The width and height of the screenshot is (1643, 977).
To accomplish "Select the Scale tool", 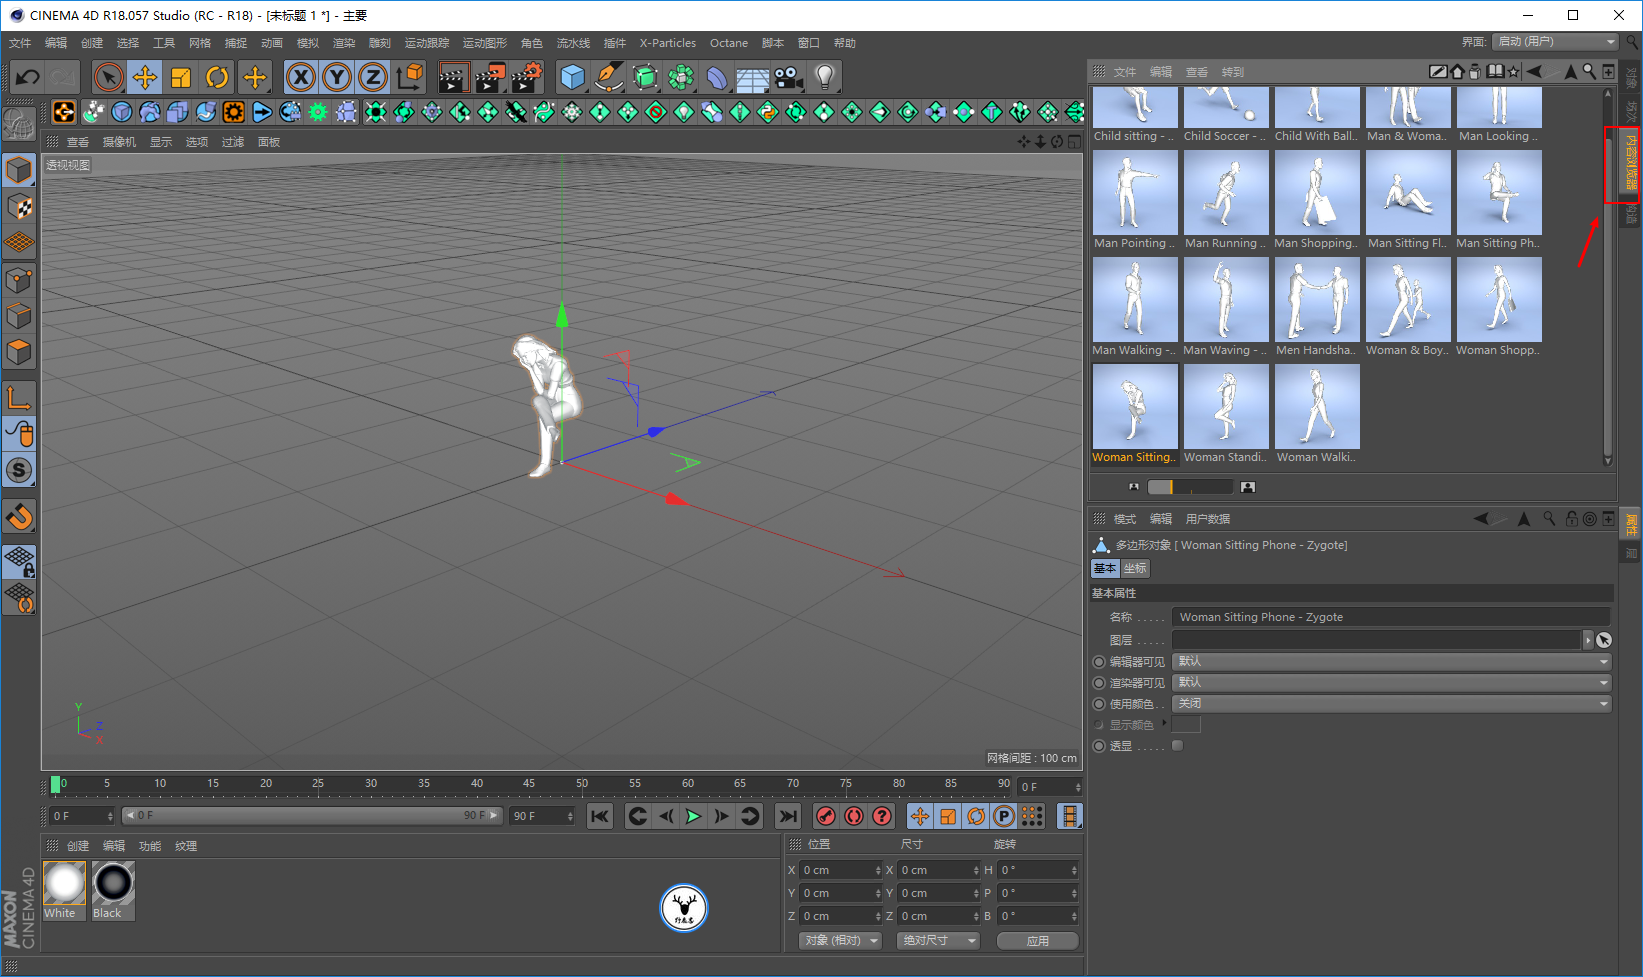I will click(x=181, y=77).
